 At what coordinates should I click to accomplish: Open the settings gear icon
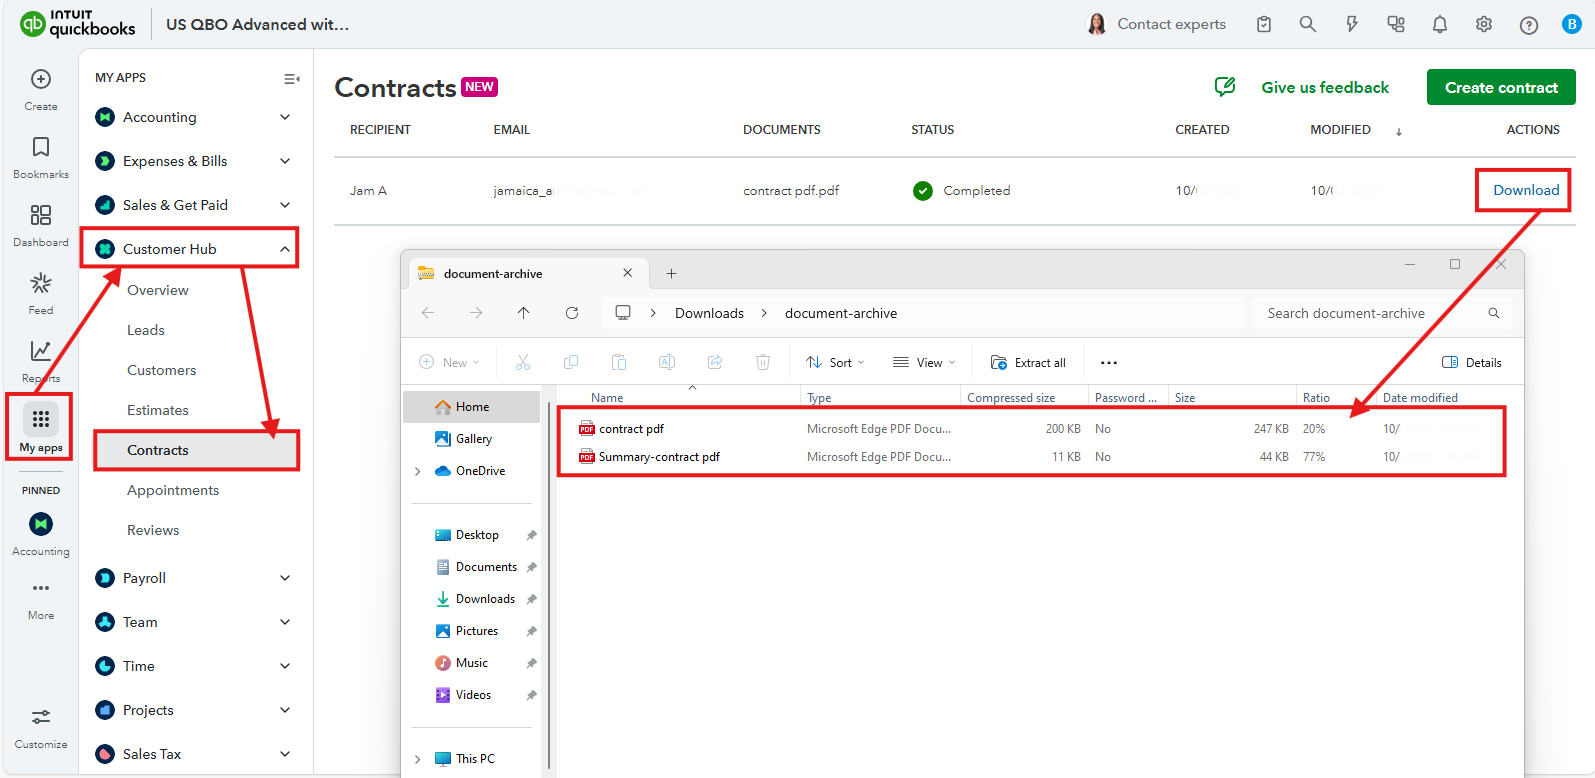1483,25
